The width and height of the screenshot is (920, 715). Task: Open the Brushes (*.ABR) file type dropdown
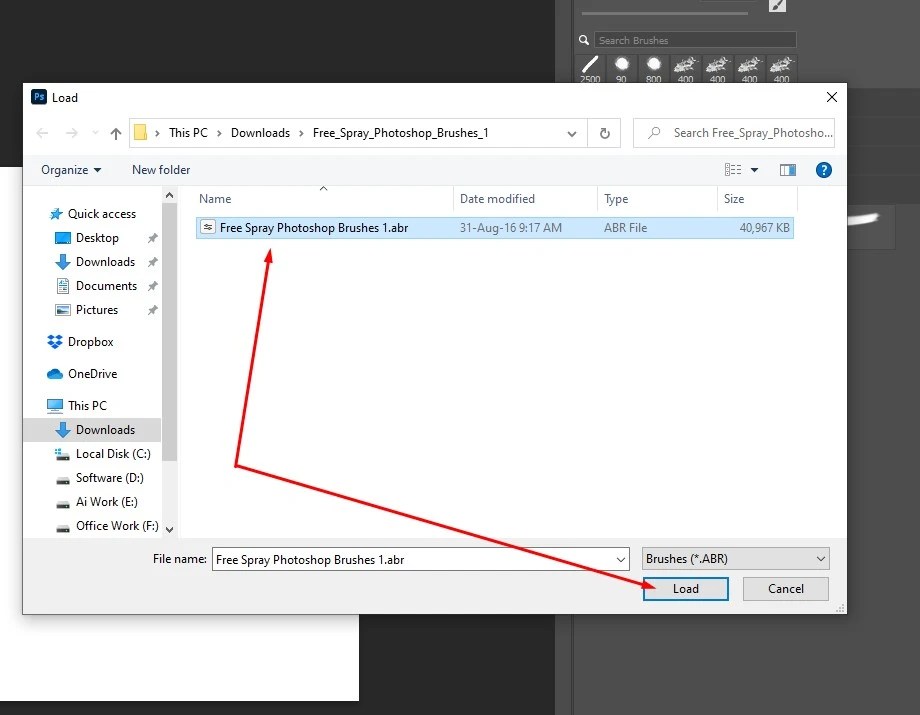pos(735,558)
